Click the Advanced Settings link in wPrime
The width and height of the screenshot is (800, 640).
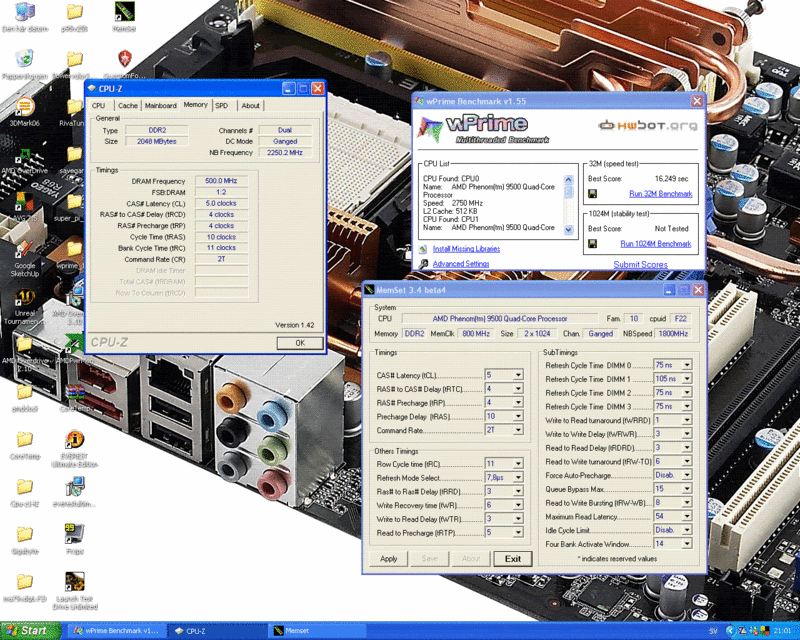(461, 264)
